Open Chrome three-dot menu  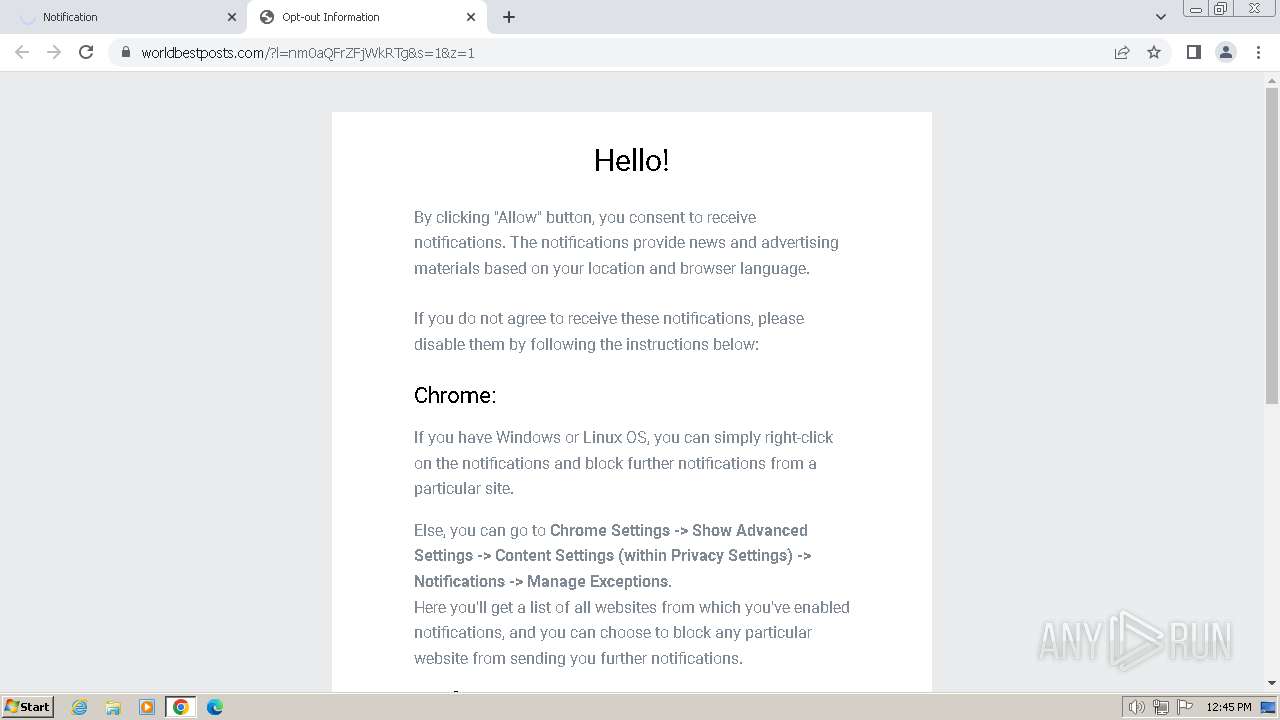pyautogui.click(x=1258, y=52)
